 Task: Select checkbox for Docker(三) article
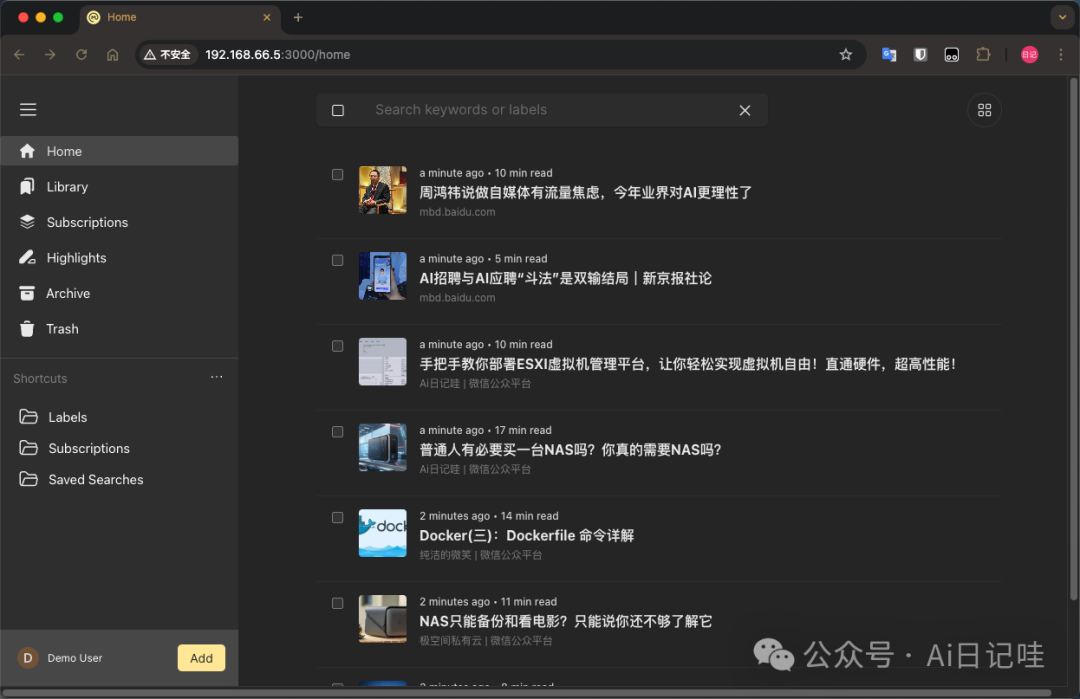point(338,517)
